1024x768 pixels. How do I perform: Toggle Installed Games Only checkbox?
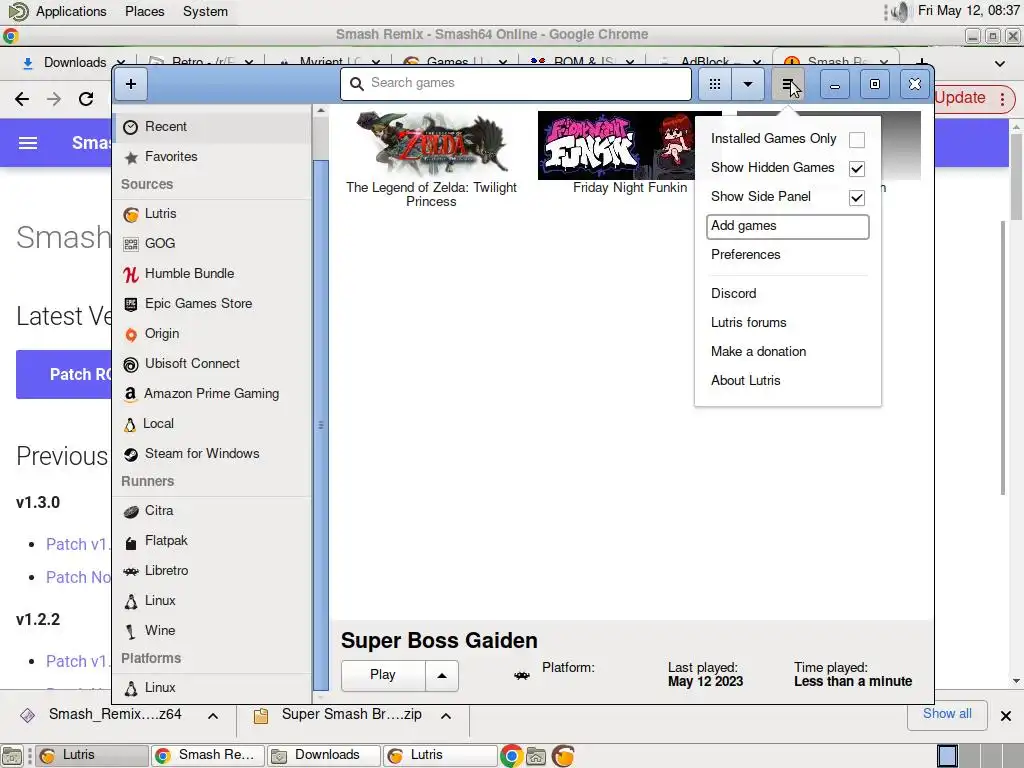[x=857, y=140]
